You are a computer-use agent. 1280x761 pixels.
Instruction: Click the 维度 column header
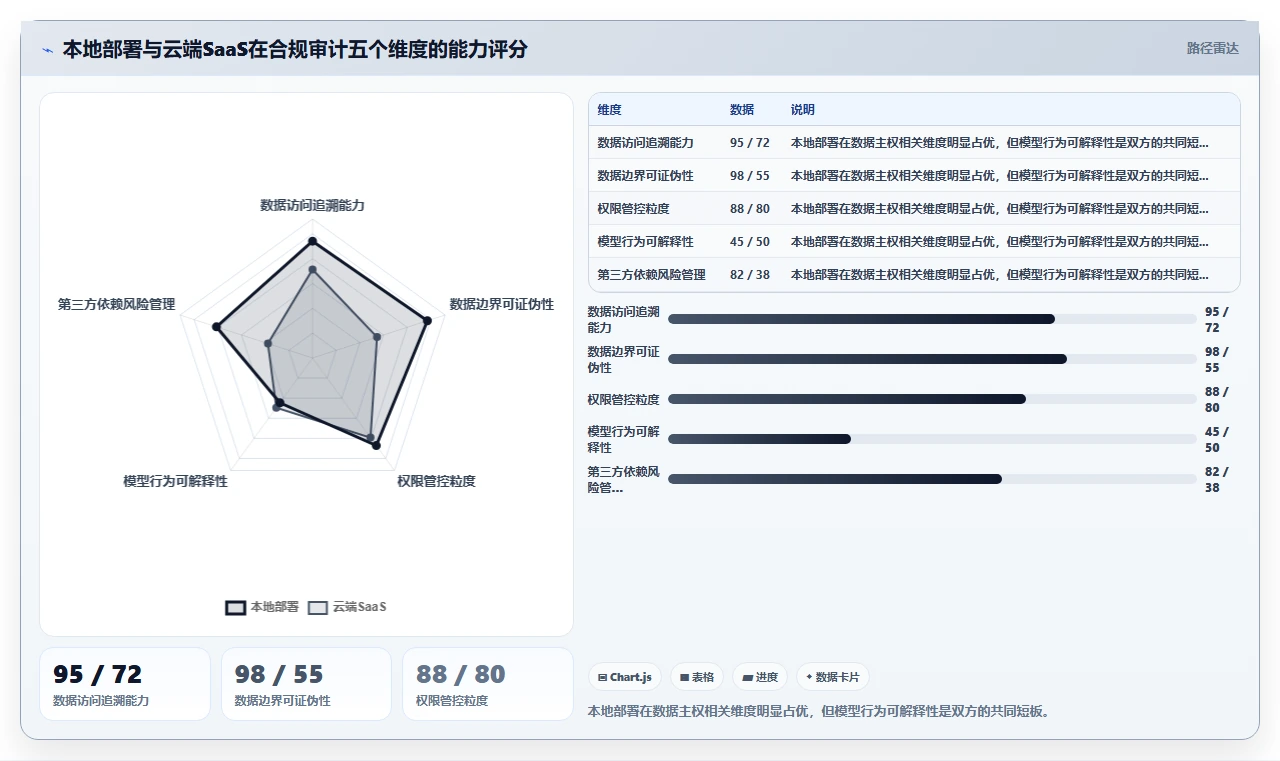609,110
